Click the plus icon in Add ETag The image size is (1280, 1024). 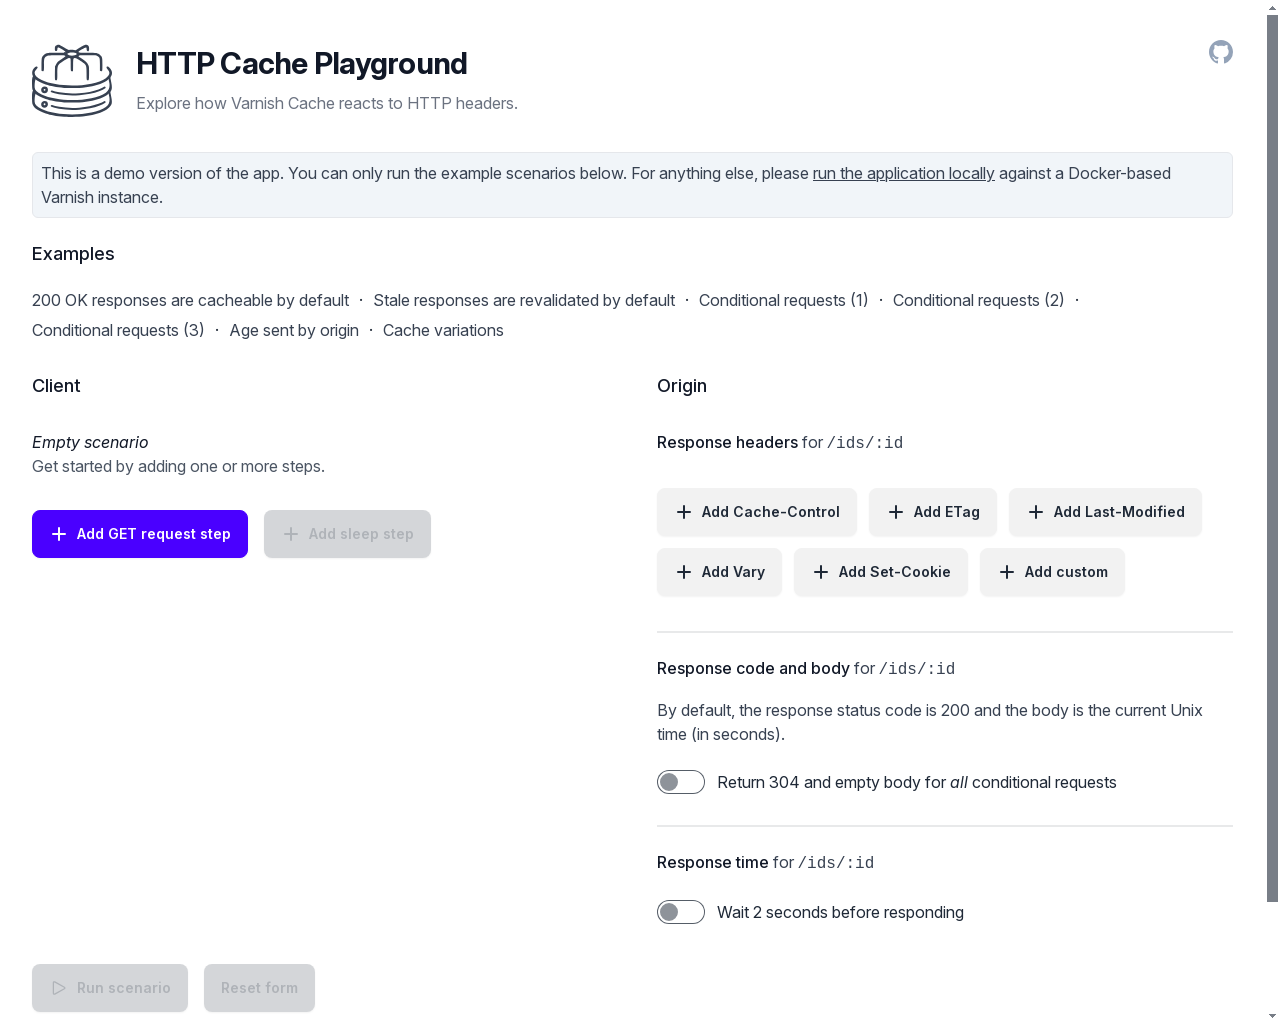[896, 512]
